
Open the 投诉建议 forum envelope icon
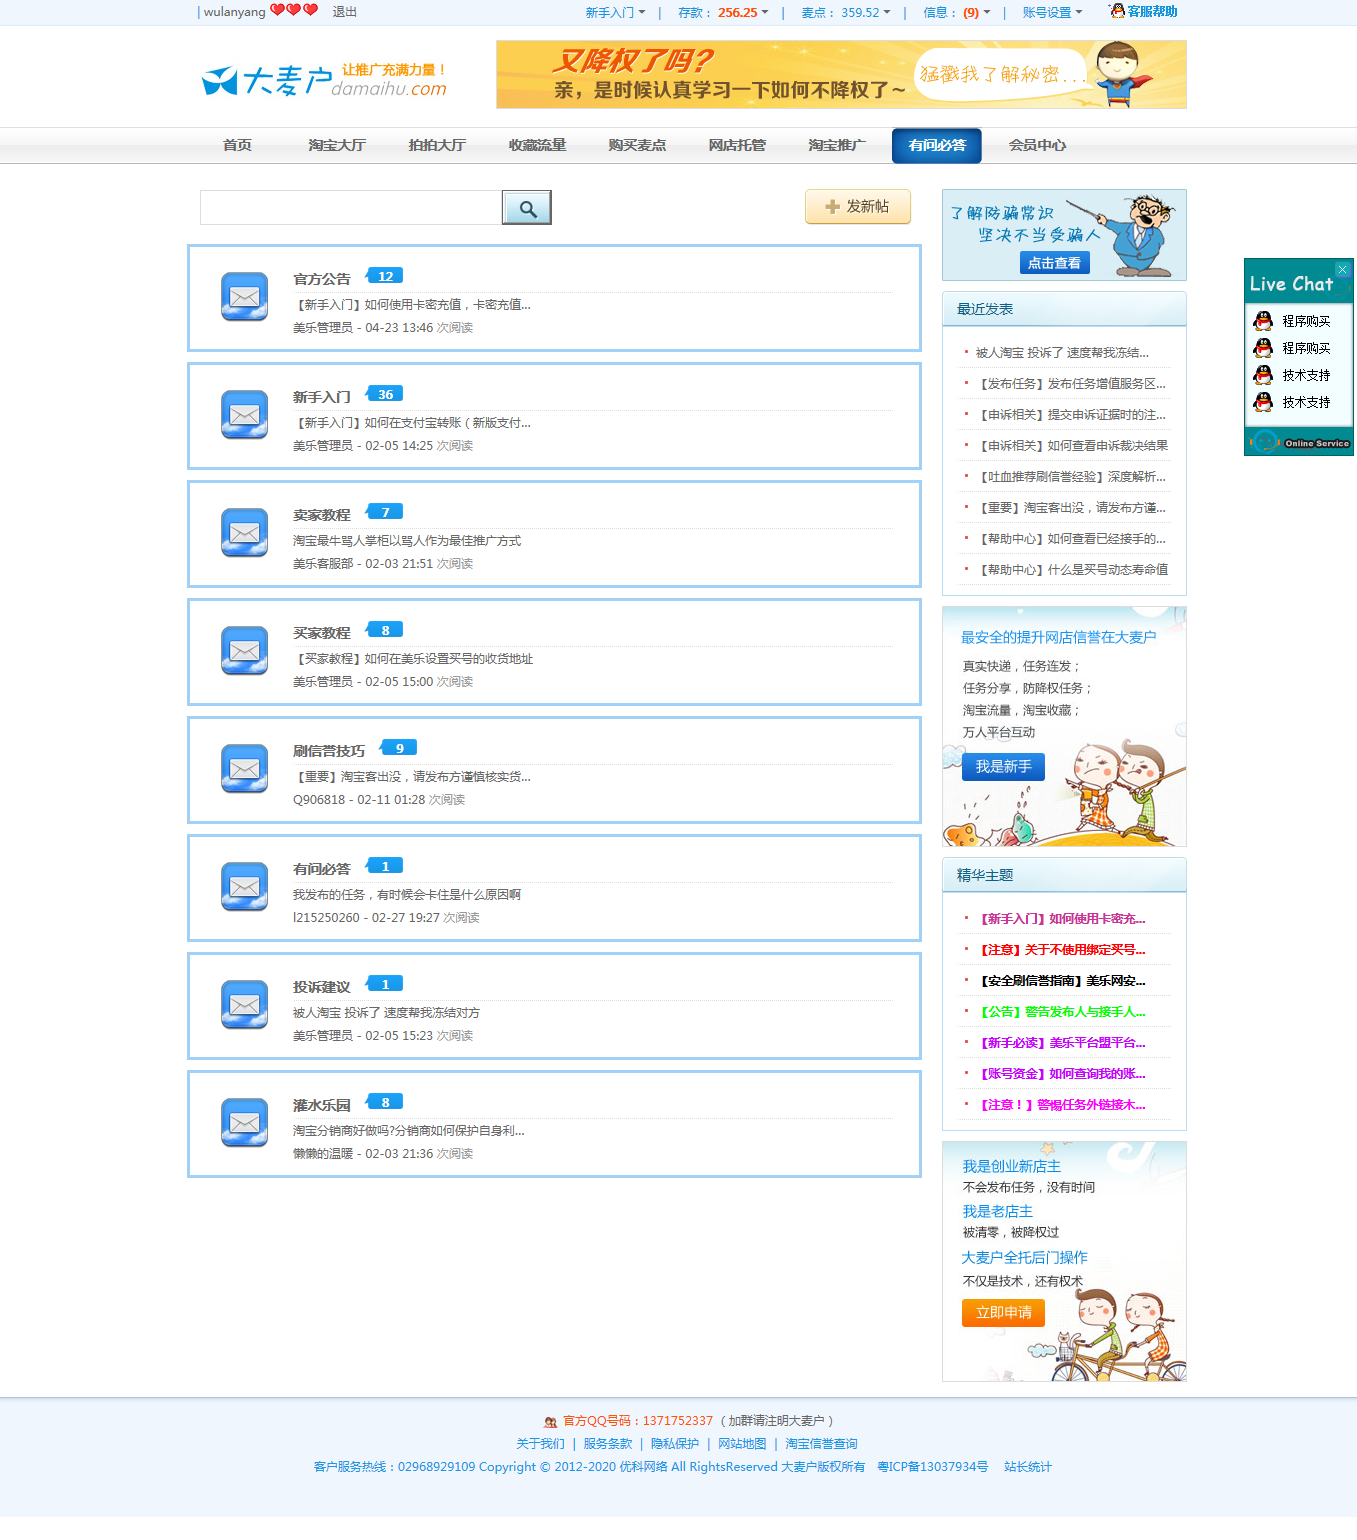coord(244,1005)
